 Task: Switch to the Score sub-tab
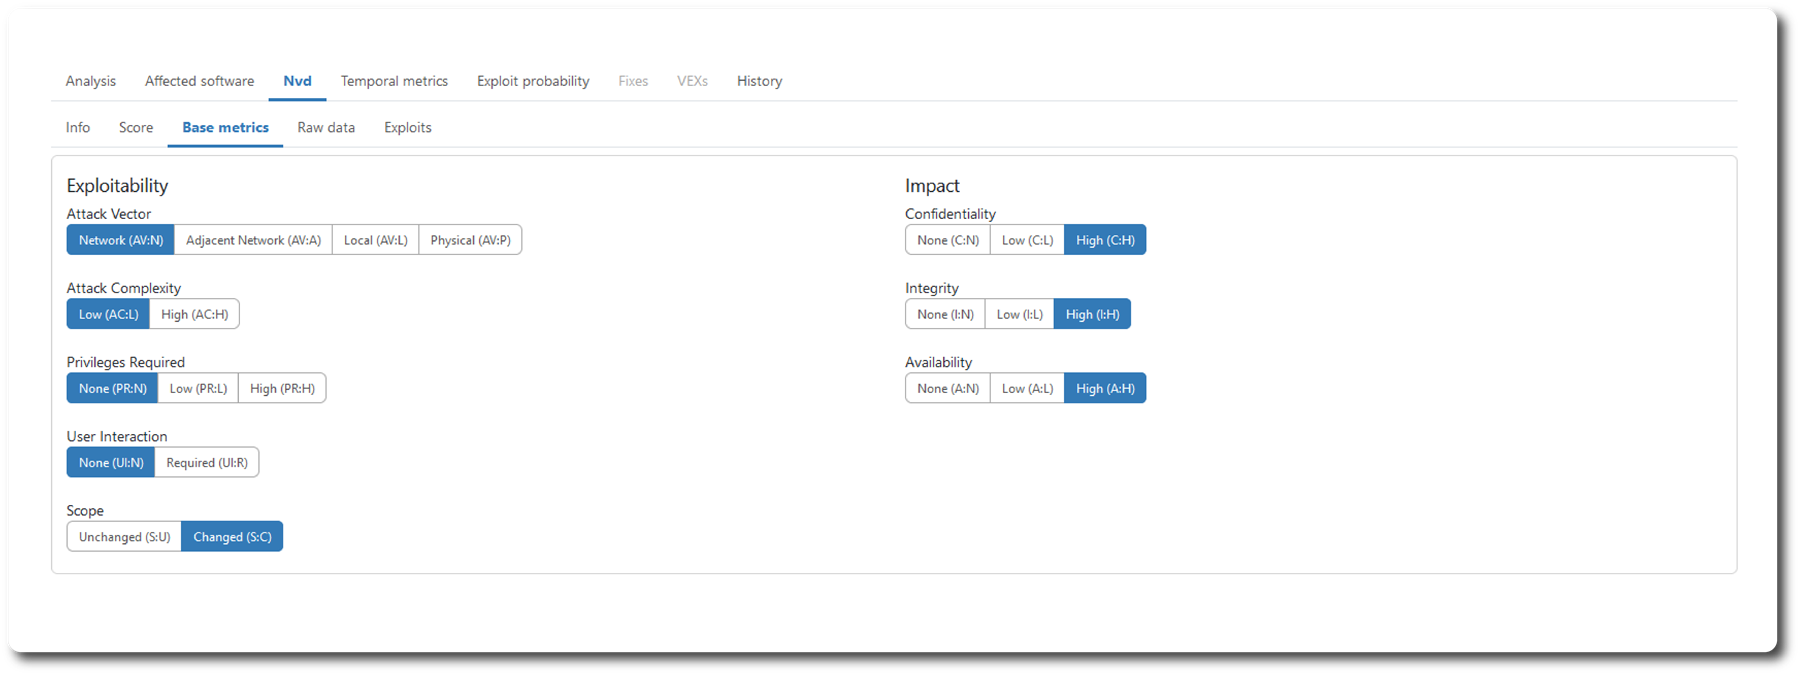tap(136, 128)
